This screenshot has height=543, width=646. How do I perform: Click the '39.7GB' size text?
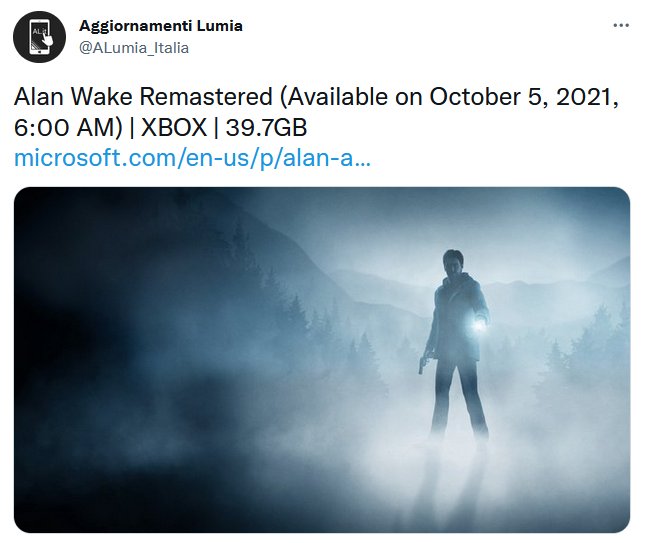tap(266, 127)
